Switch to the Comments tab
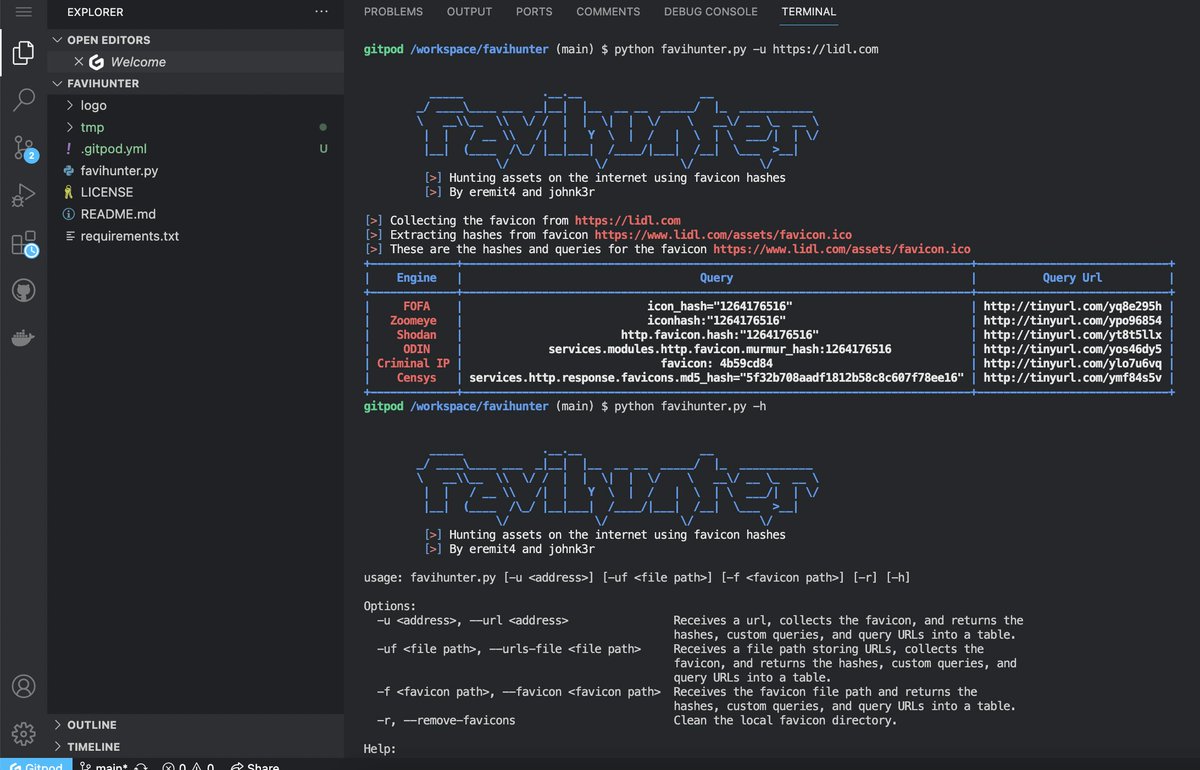Screen dimensions: 1200x770 608,12
